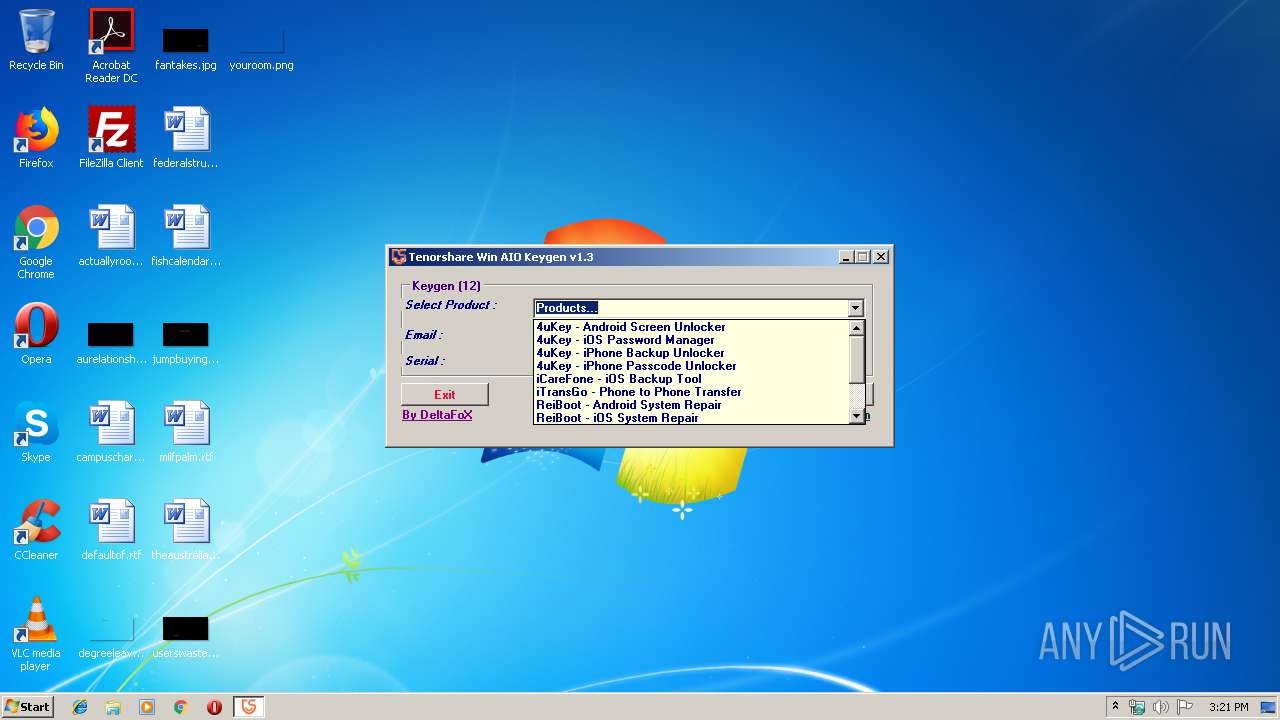Open Google Chrome desktop shortcut
The height and width of the screenshot is (720, 1280).
point(36,242)
